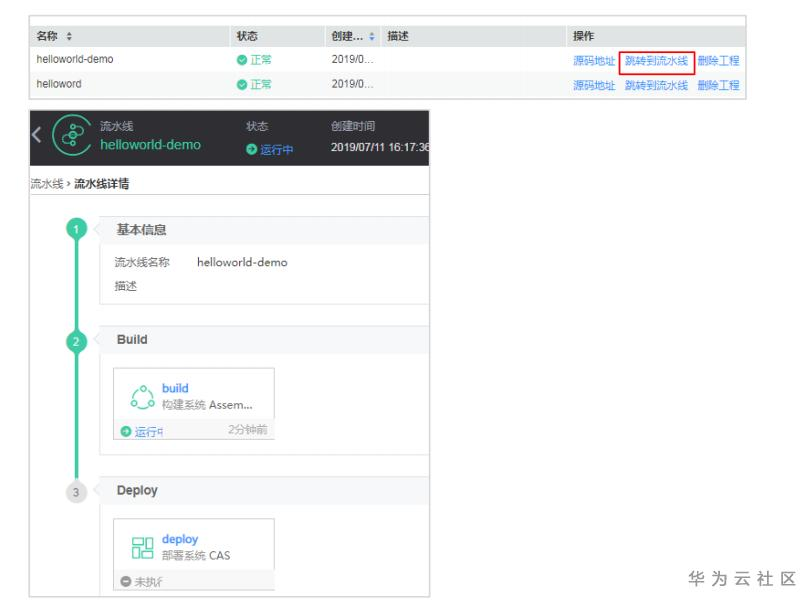This screenshot has width=809, height=604.
Task: Click the 流水线 breadcrumb link
Action: 47,184
